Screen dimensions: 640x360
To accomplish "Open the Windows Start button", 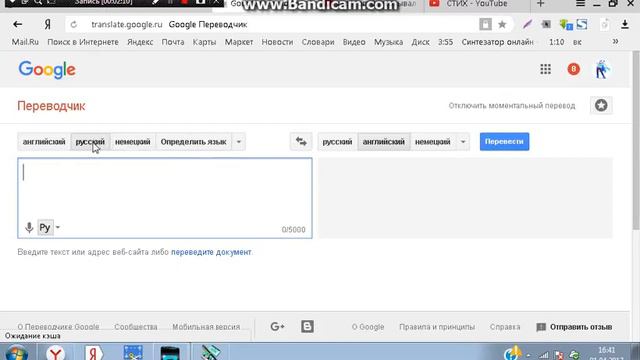I will click(17, 353).
